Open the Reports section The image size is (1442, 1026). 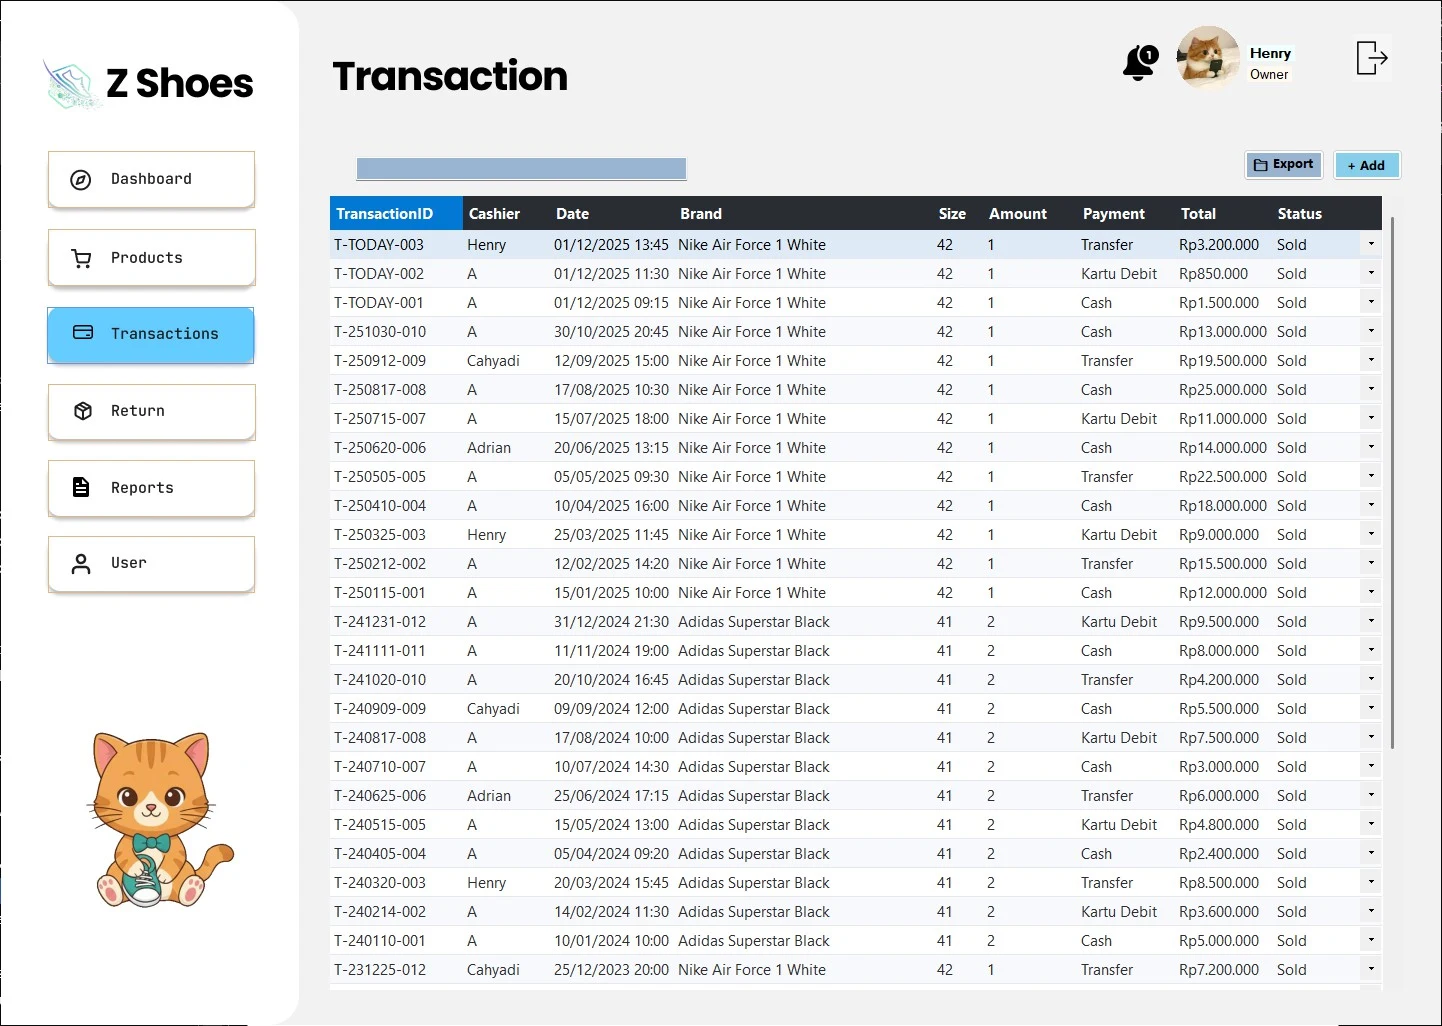click(151, 488)
